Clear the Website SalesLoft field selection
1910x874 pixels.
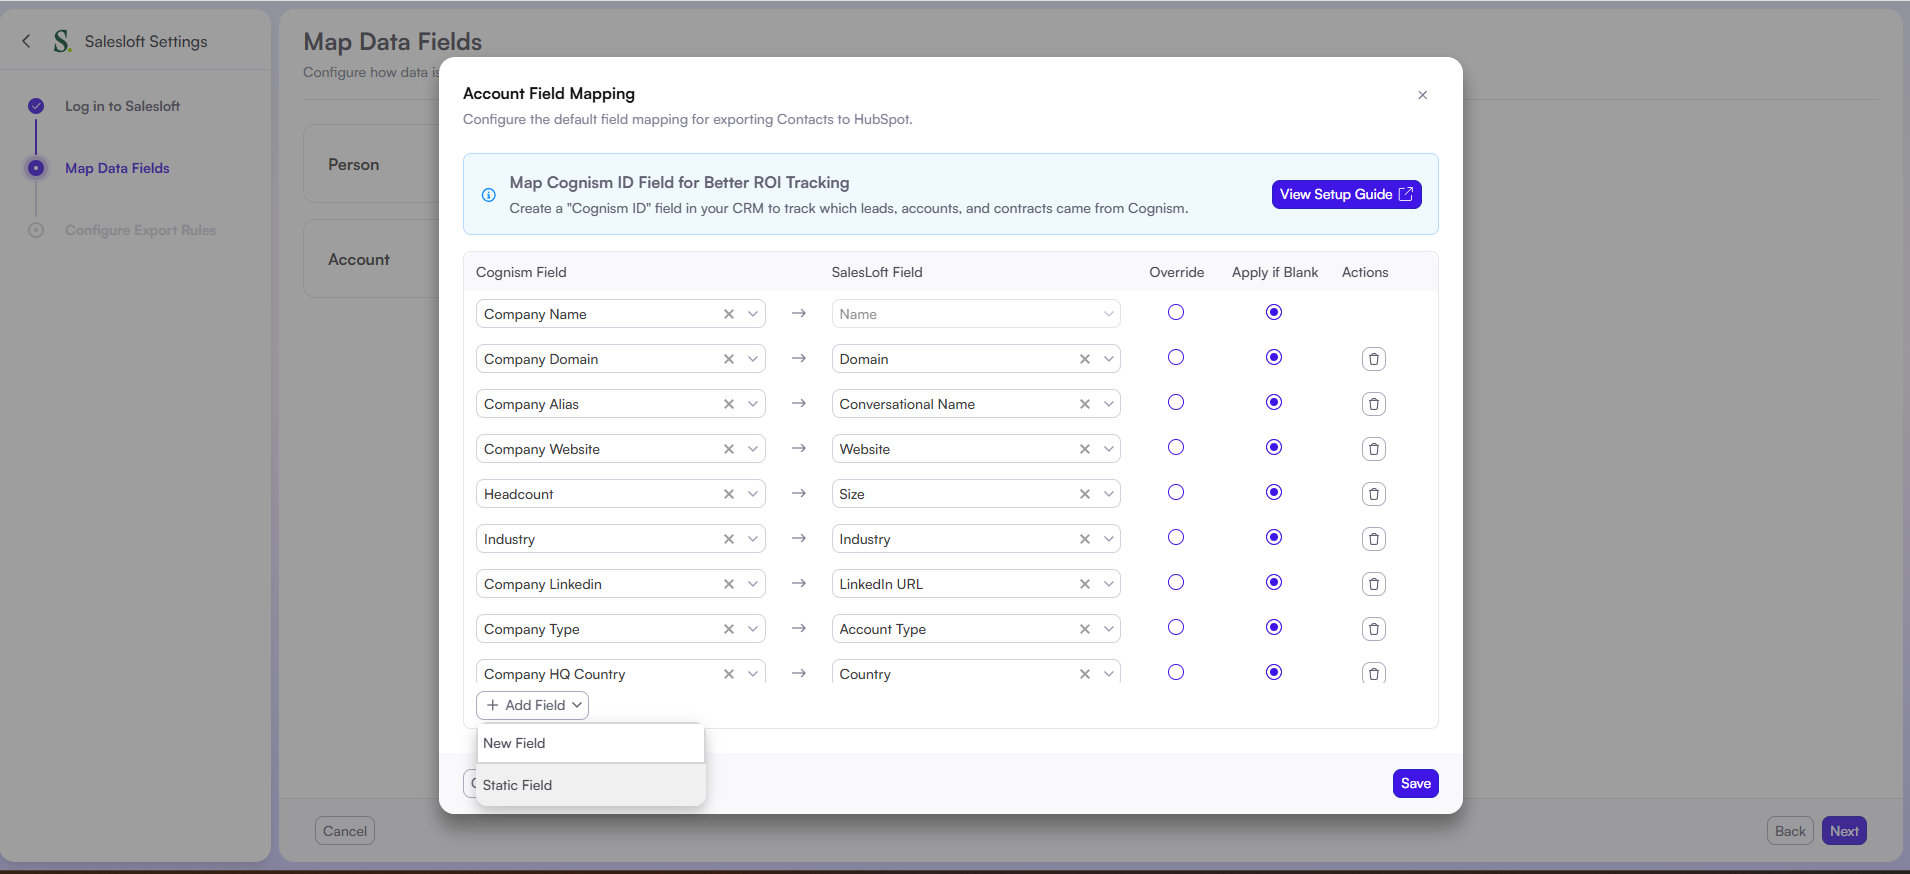(x=1085, y=449)
